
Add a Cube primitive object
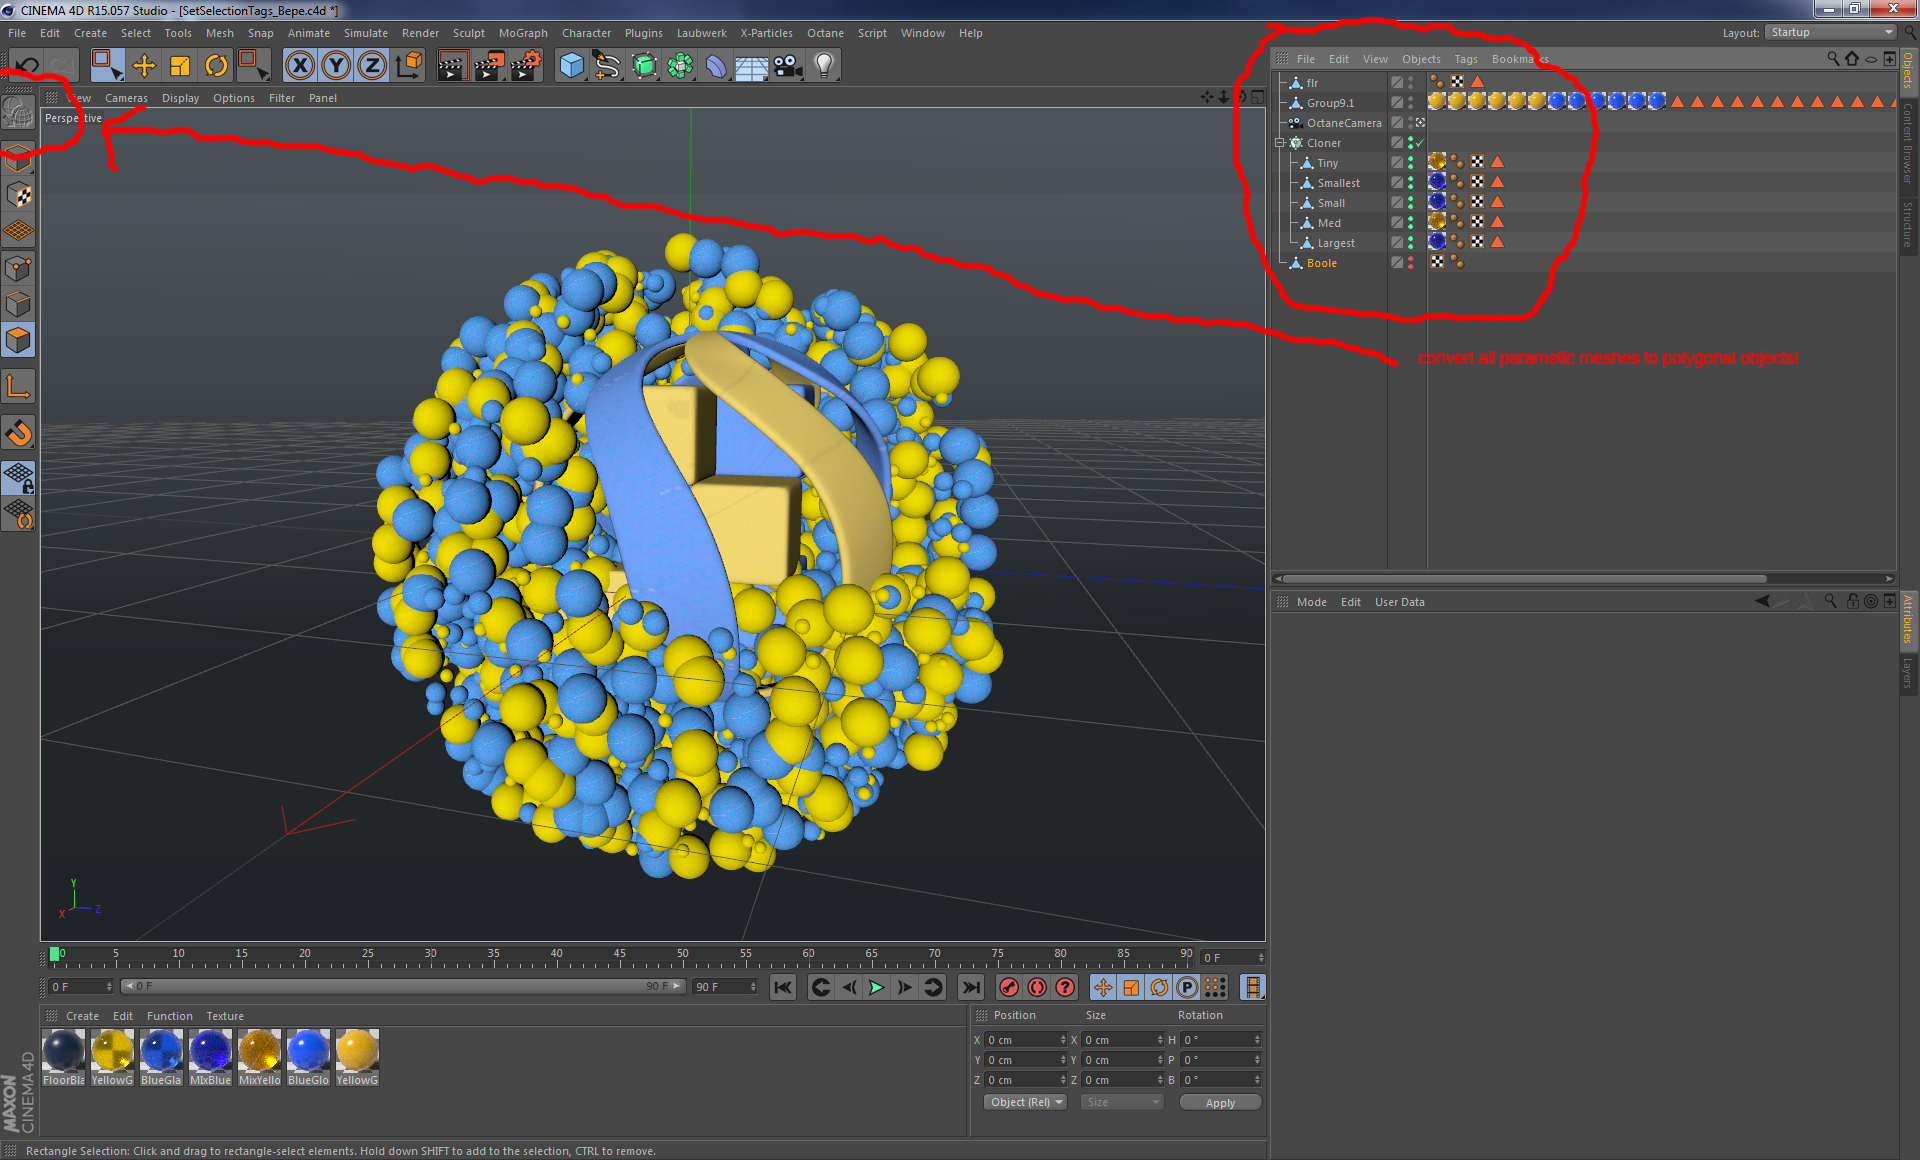[571, 66]
